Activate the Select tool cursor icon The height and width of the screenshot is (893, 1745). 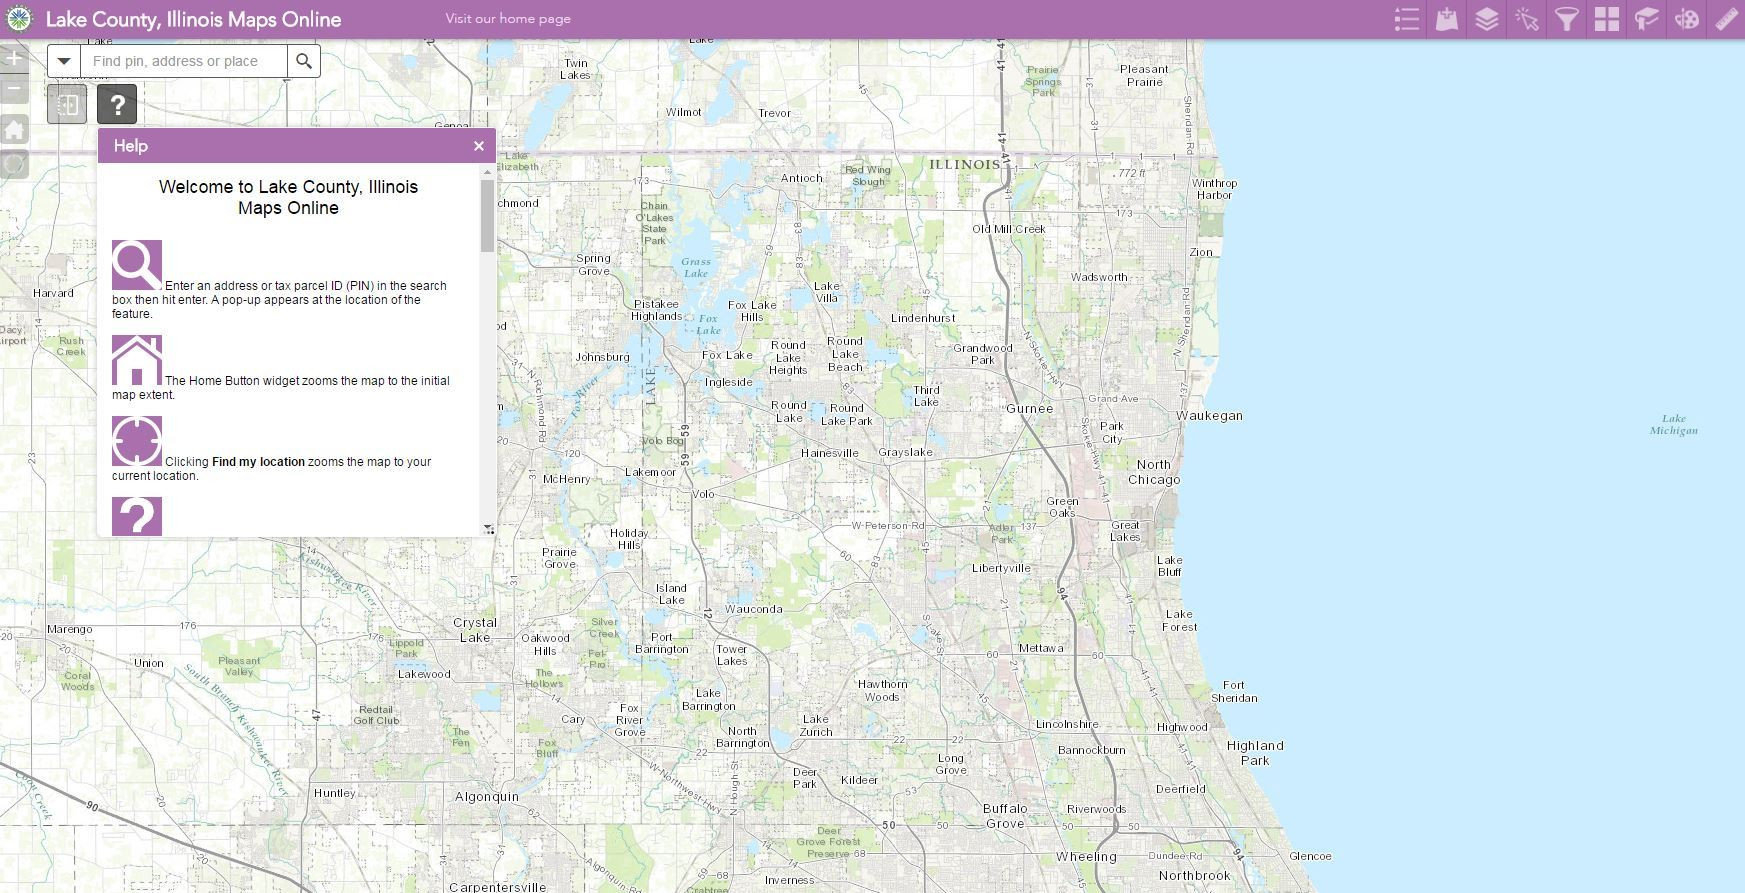coord(1527,20)
